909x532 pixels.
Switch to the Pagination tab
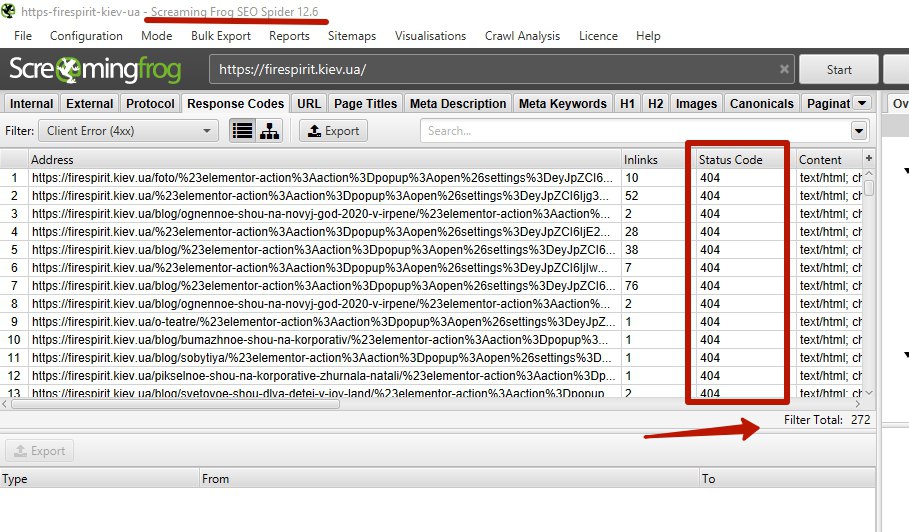pos(828,104)
